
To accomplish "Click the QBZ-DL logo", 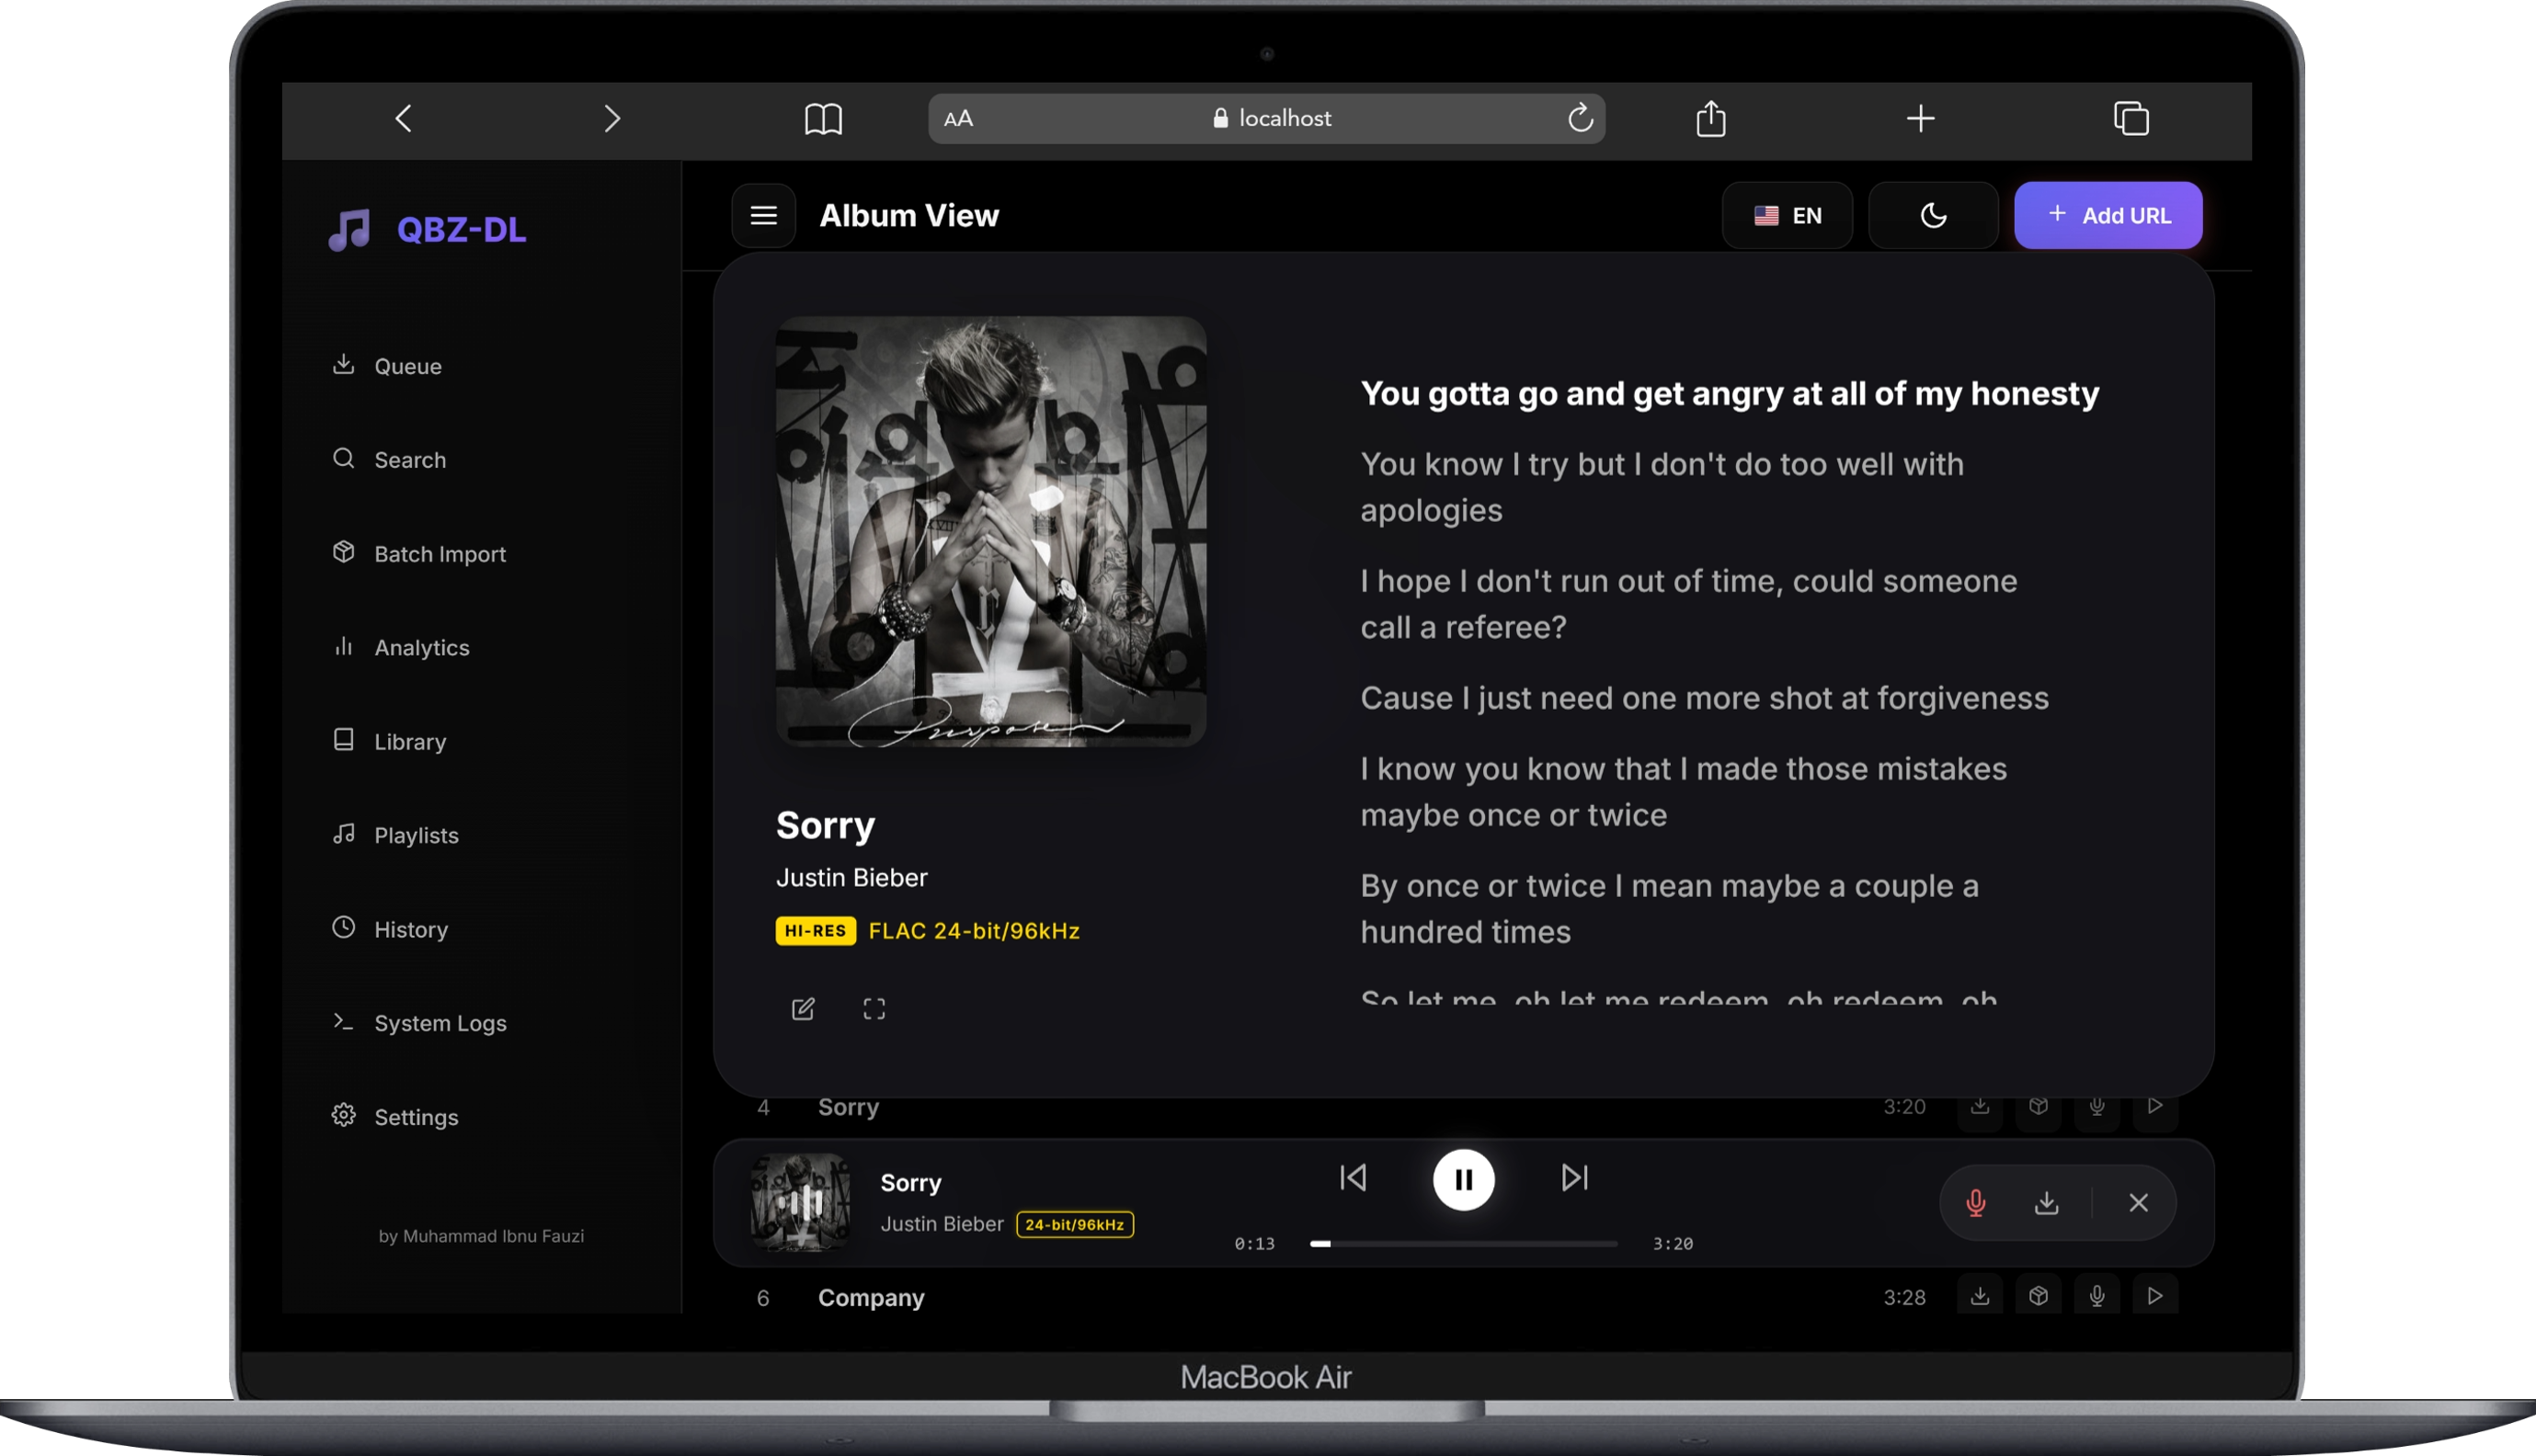I will click(x=427, y=230).
